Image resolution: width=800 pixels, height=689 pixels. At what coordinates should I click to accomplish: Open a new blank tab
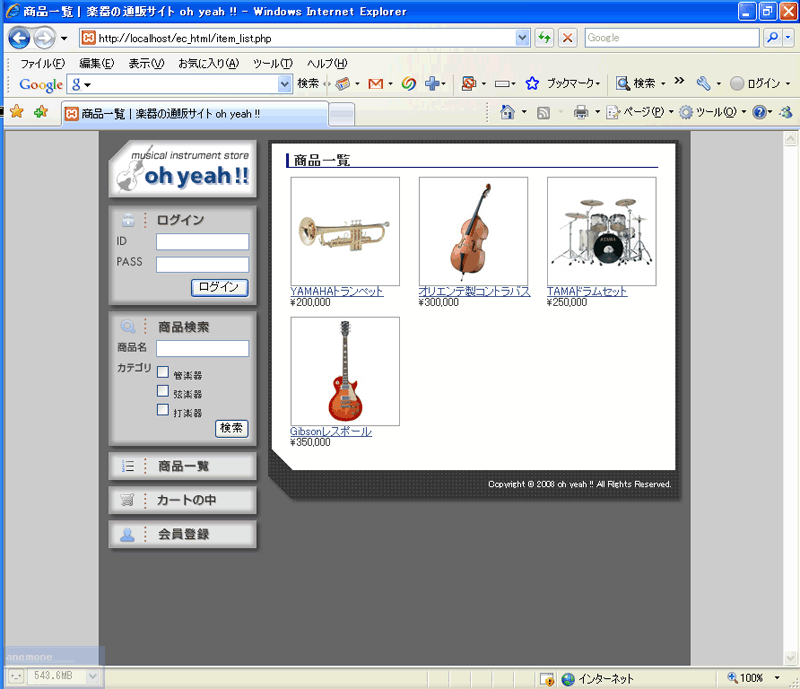[x=341, y=113]
